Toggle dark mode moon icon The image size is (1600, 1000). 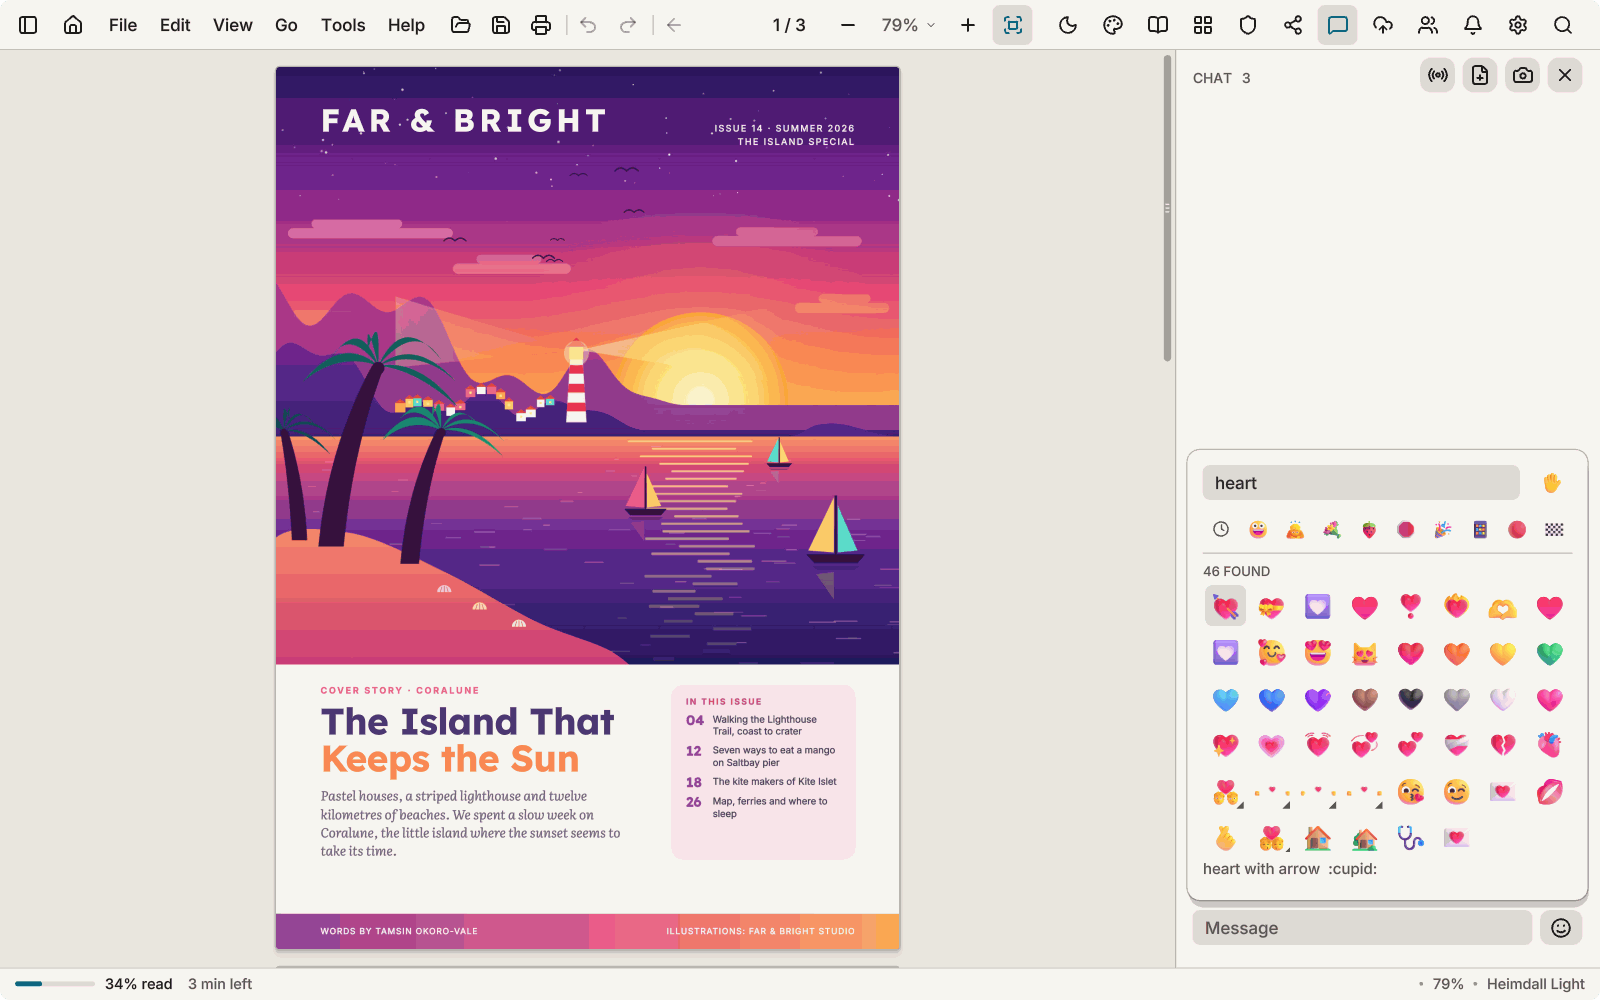click(1068, 25)
